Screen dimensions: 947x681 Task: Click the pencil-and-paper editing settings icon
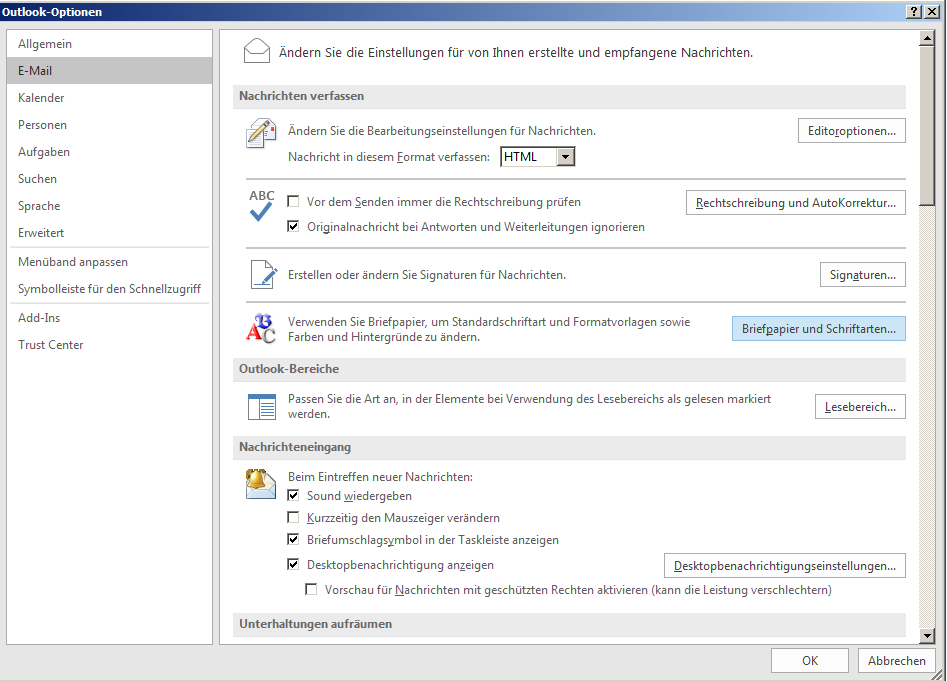tap(261, 133)
